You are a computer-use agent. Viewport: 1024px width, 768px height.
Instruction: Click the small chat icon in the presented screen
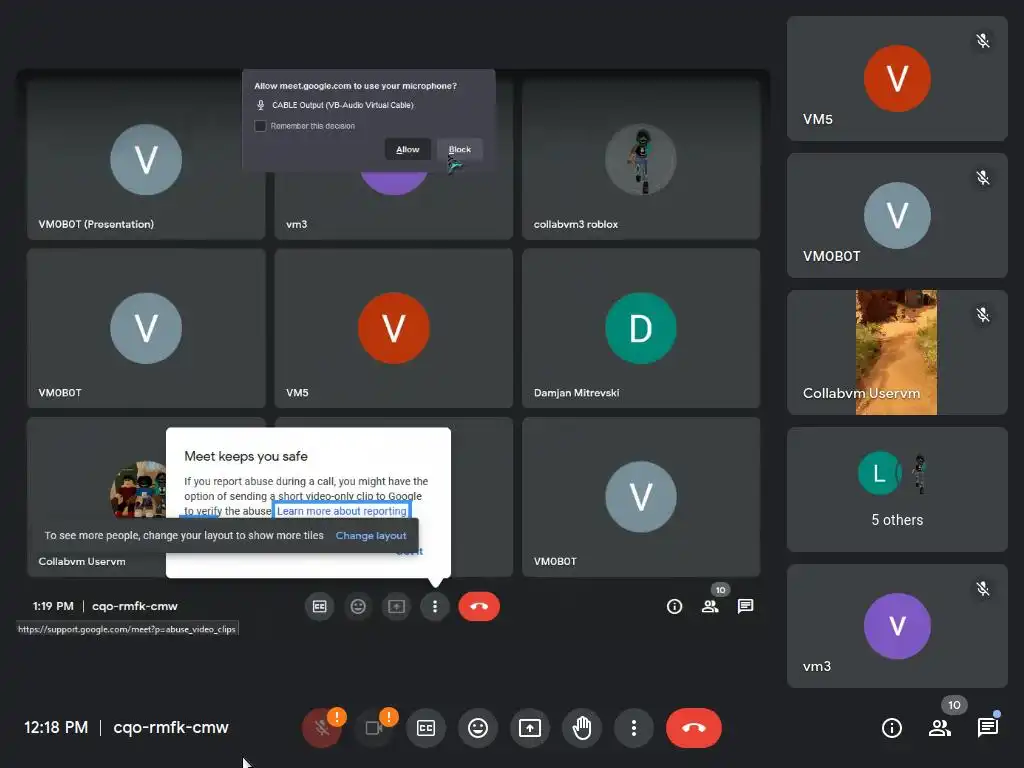click(745, 607)
